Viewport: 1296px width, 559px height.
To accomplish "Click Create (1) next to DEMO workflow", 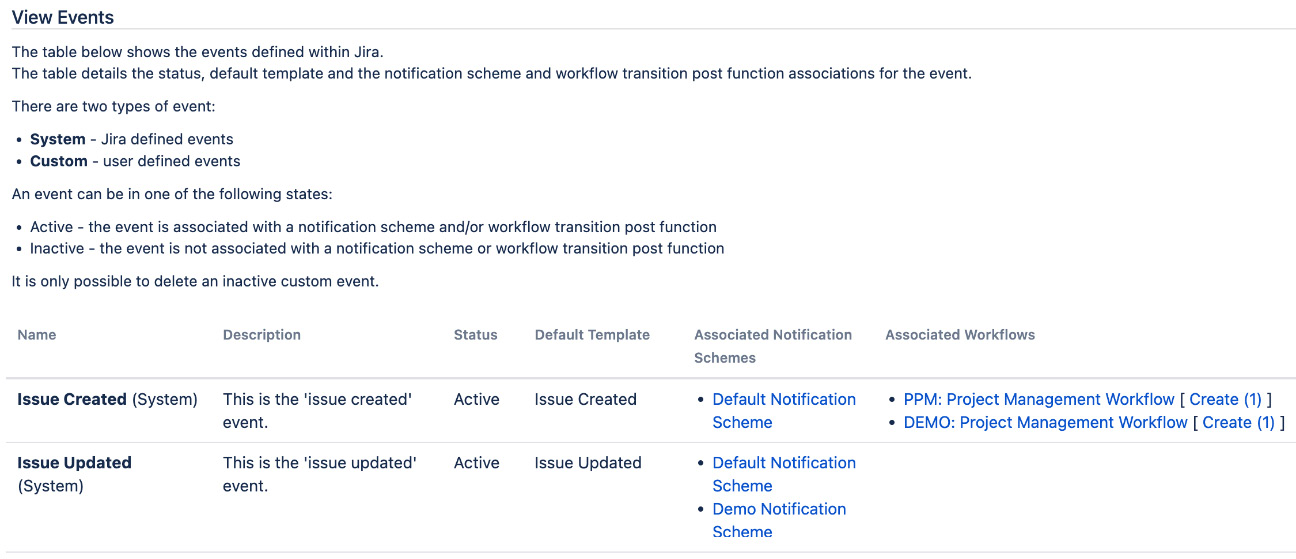I will pos(1238,423).
